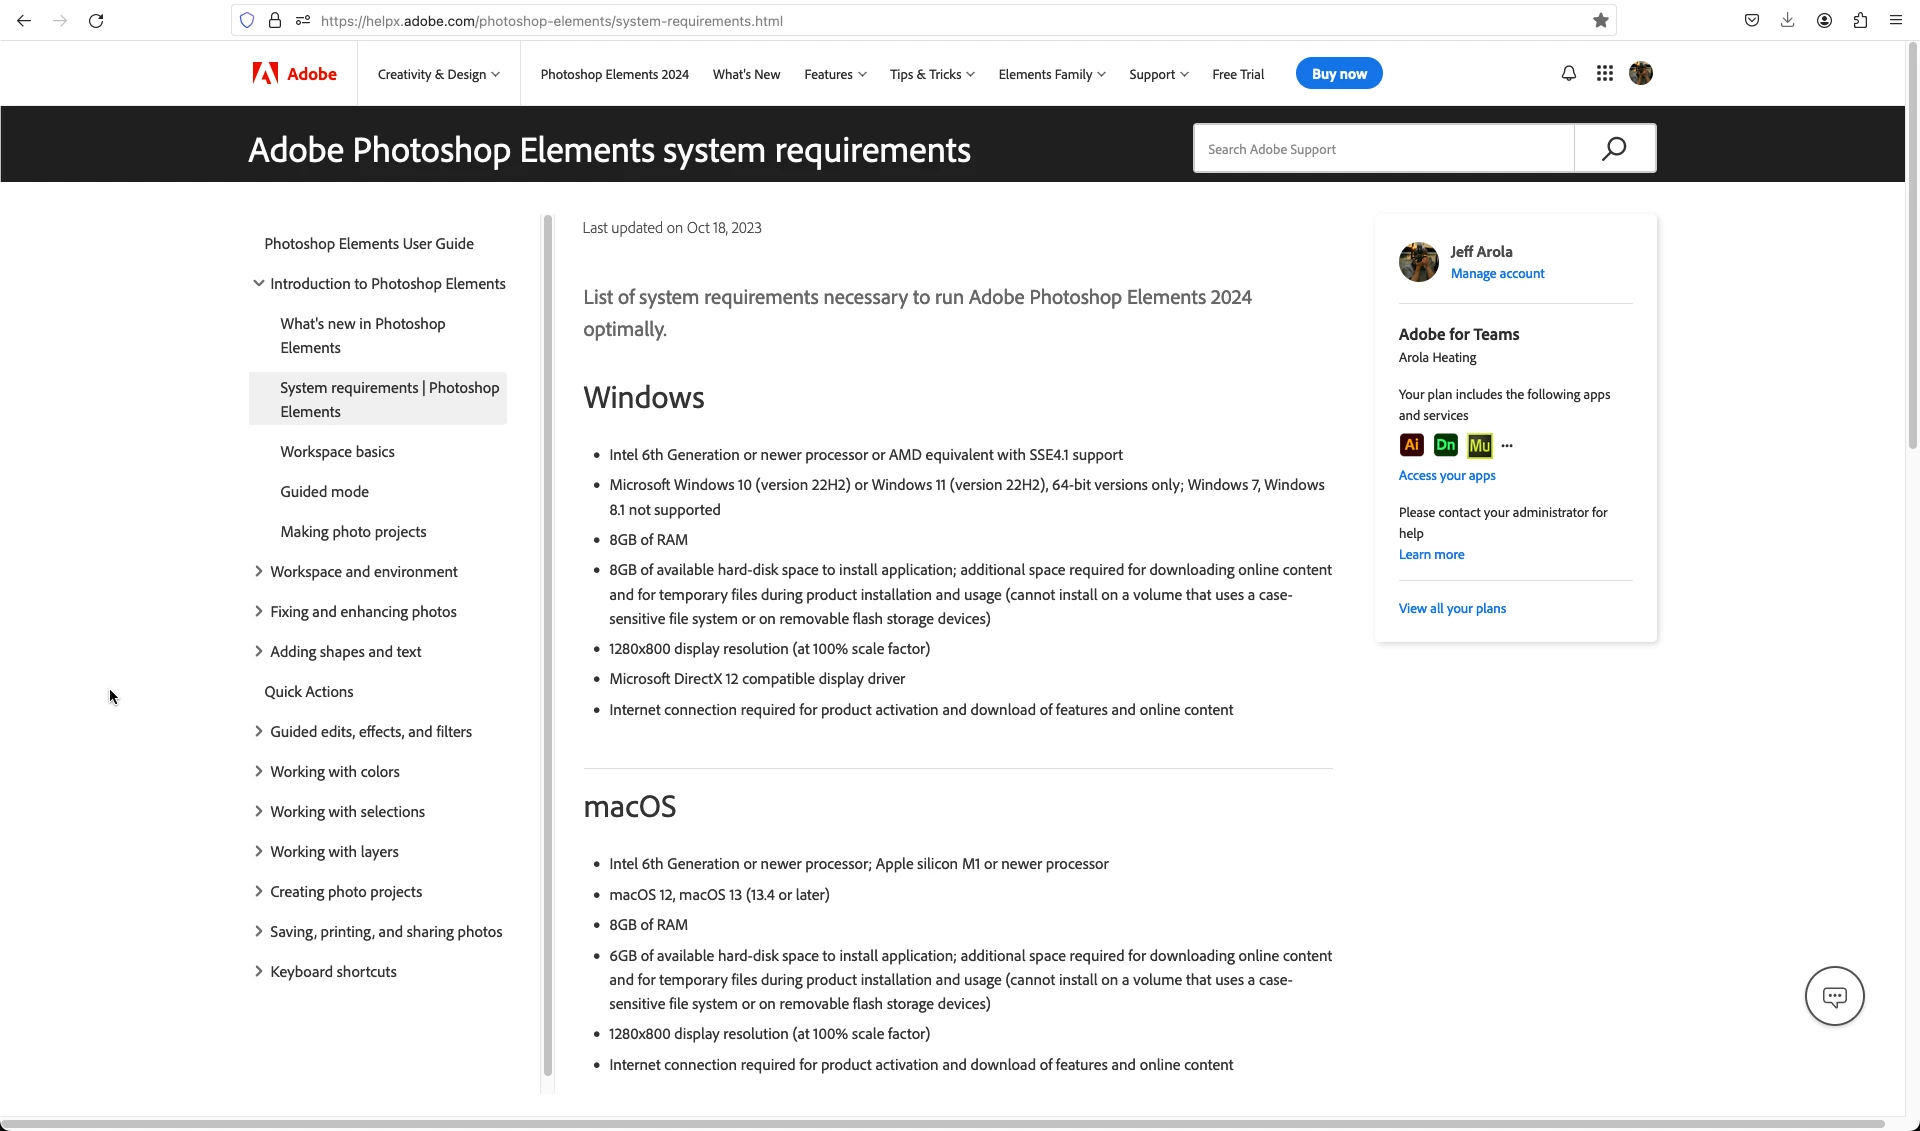Focus the Search Adobe Support field
This screenshot has height=1131, width=1920.
pos(1383,149)
